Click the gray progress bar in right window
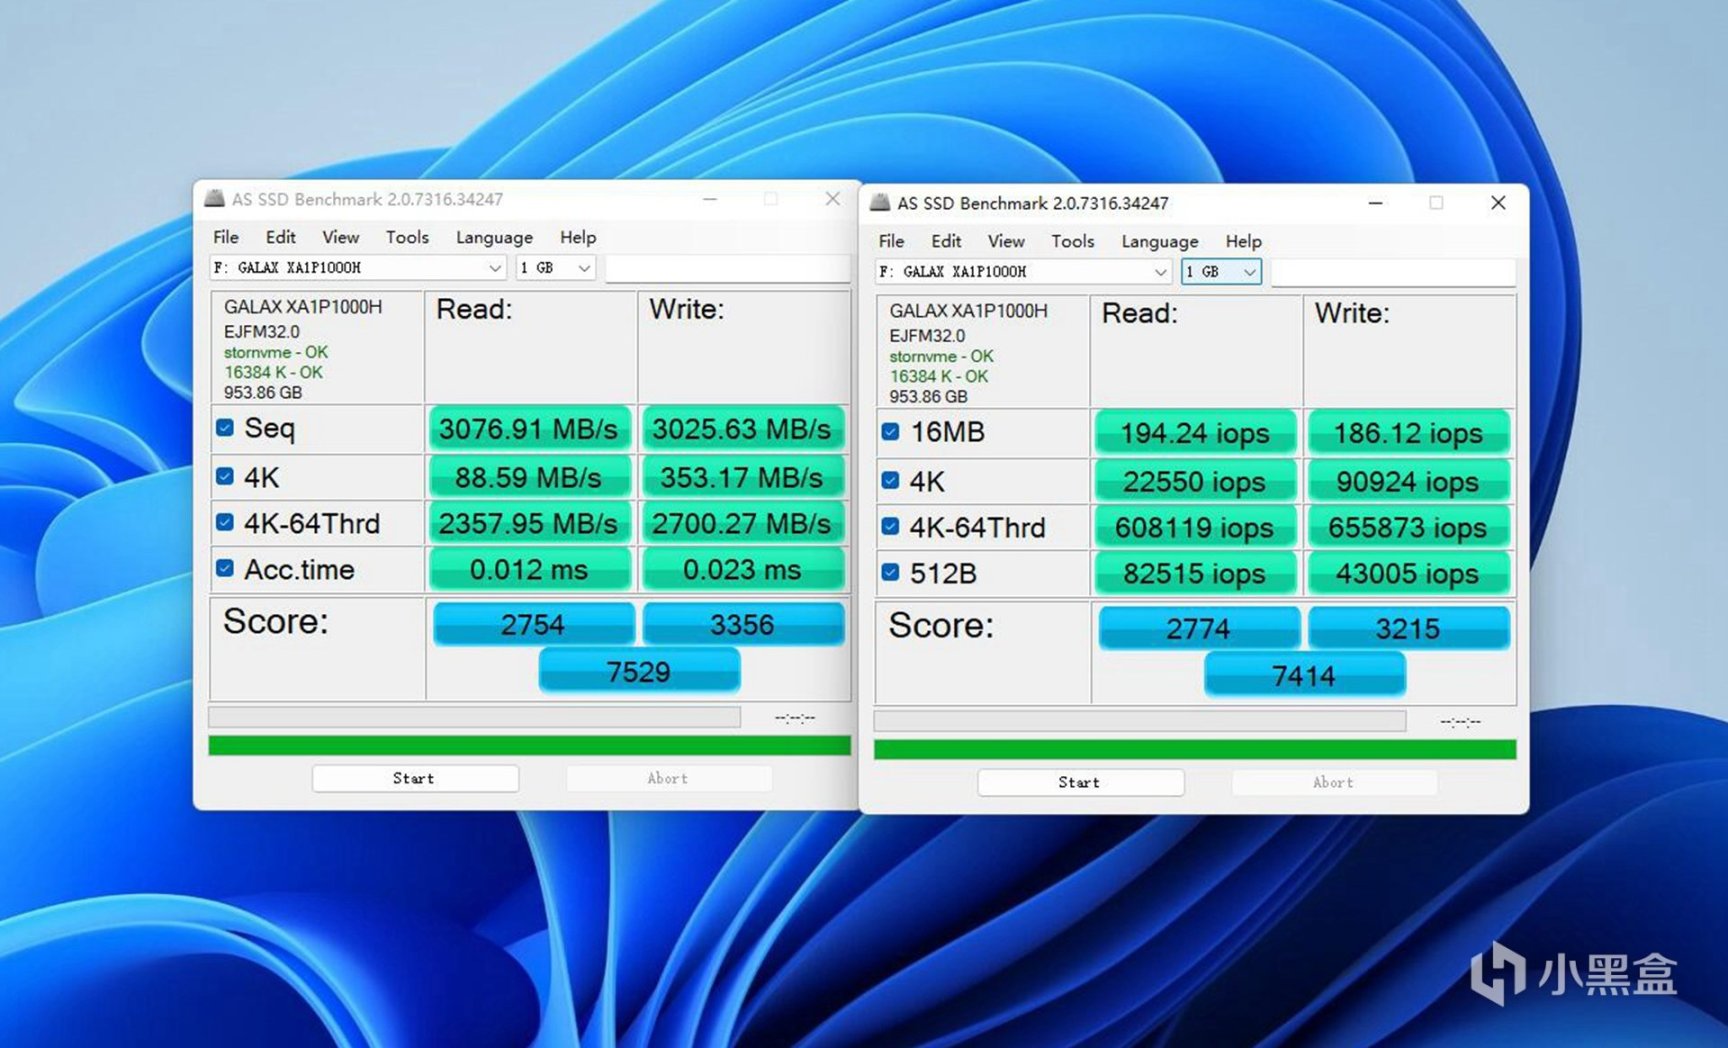Viewport: 1728px width, 1048px height. 1140,721
